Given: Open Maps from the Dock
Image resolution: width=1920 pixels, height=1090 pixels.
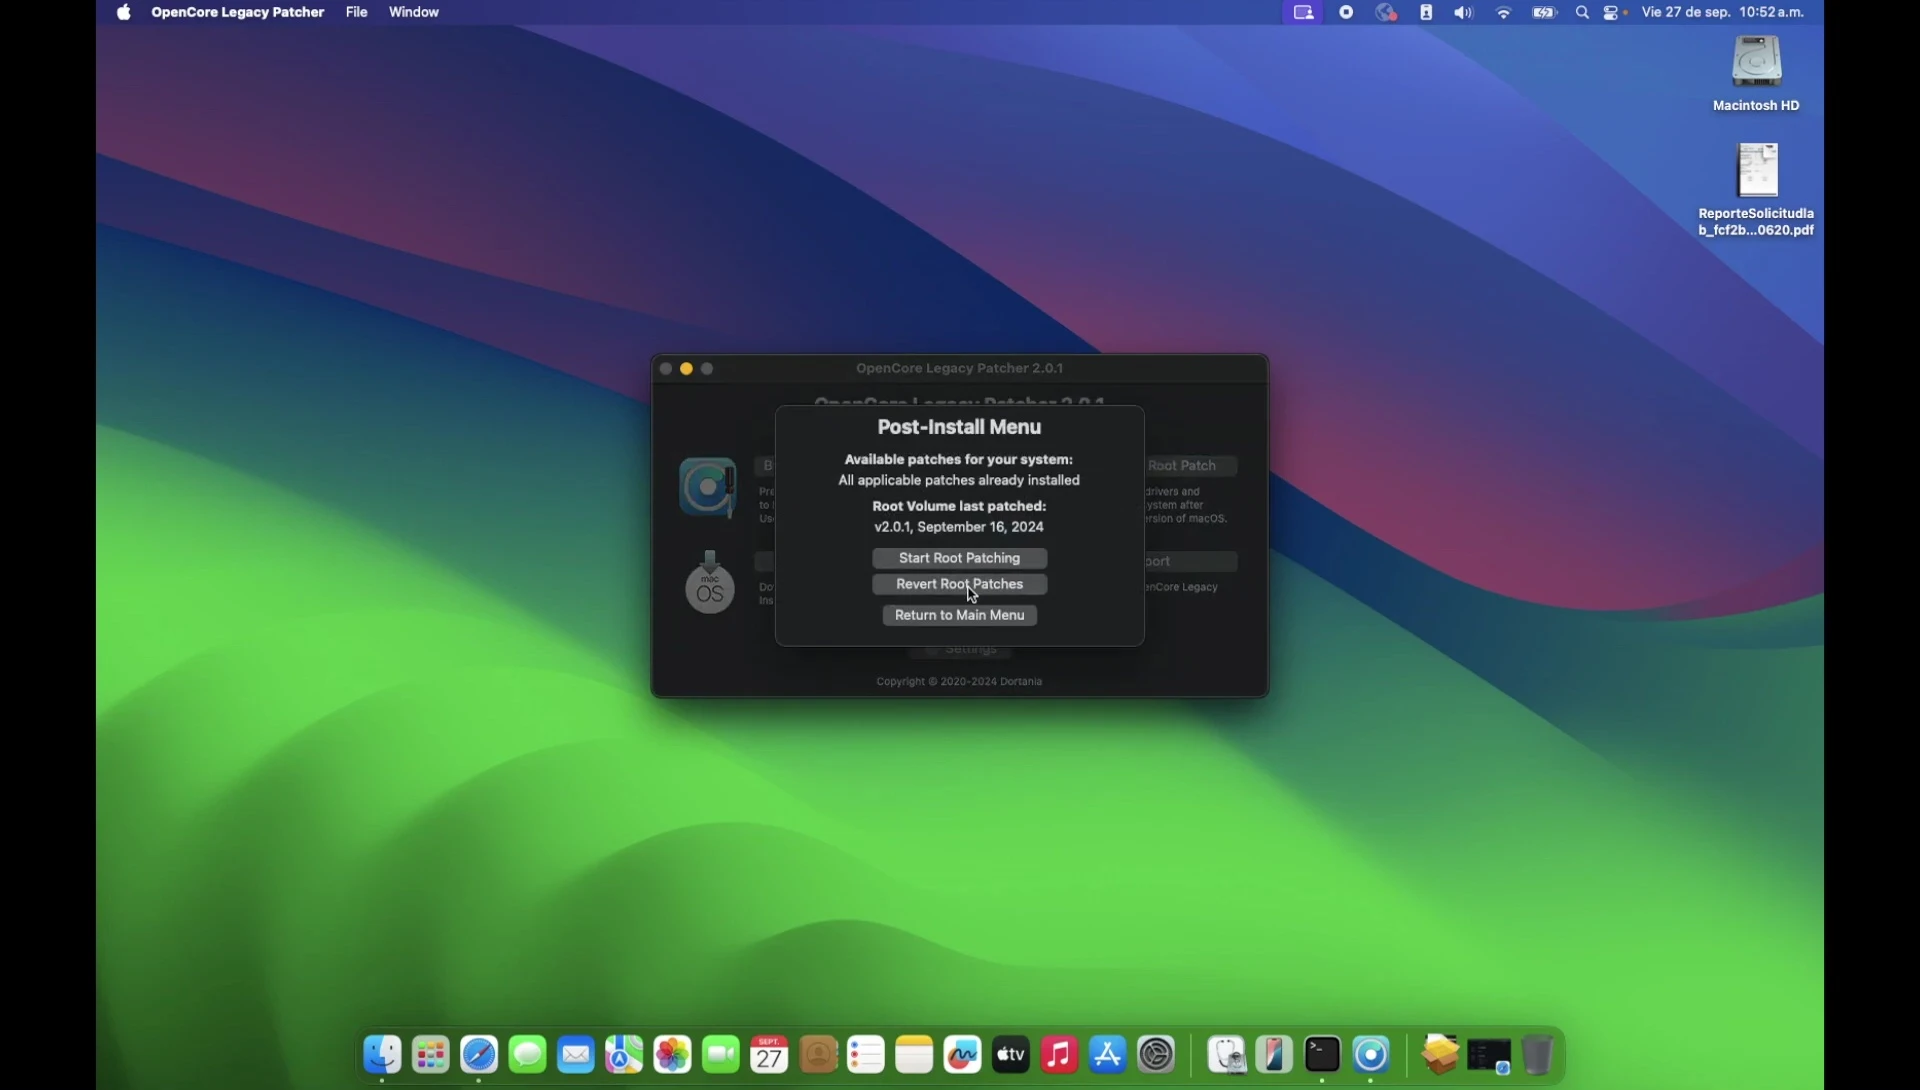Looking at the screenshot, I should (624, 1054).
